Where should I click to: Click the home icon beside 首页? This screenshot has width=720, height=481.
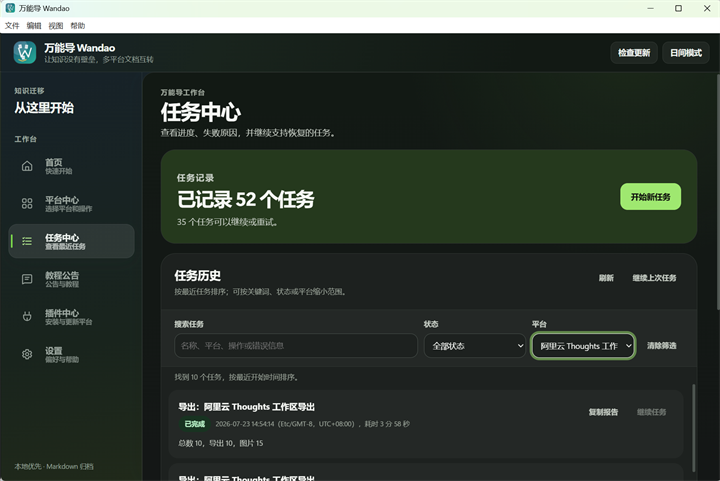coord(27,166)
